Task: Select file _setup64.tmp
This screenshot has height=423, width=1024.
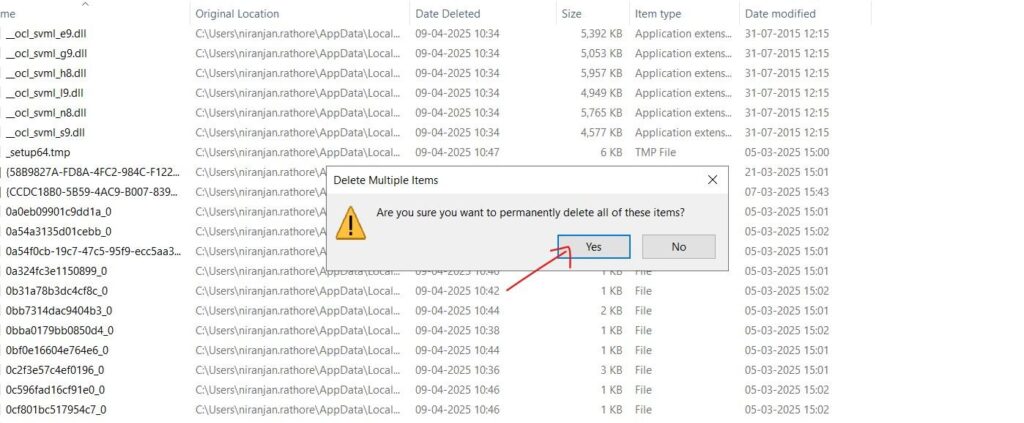Action: 37,152
